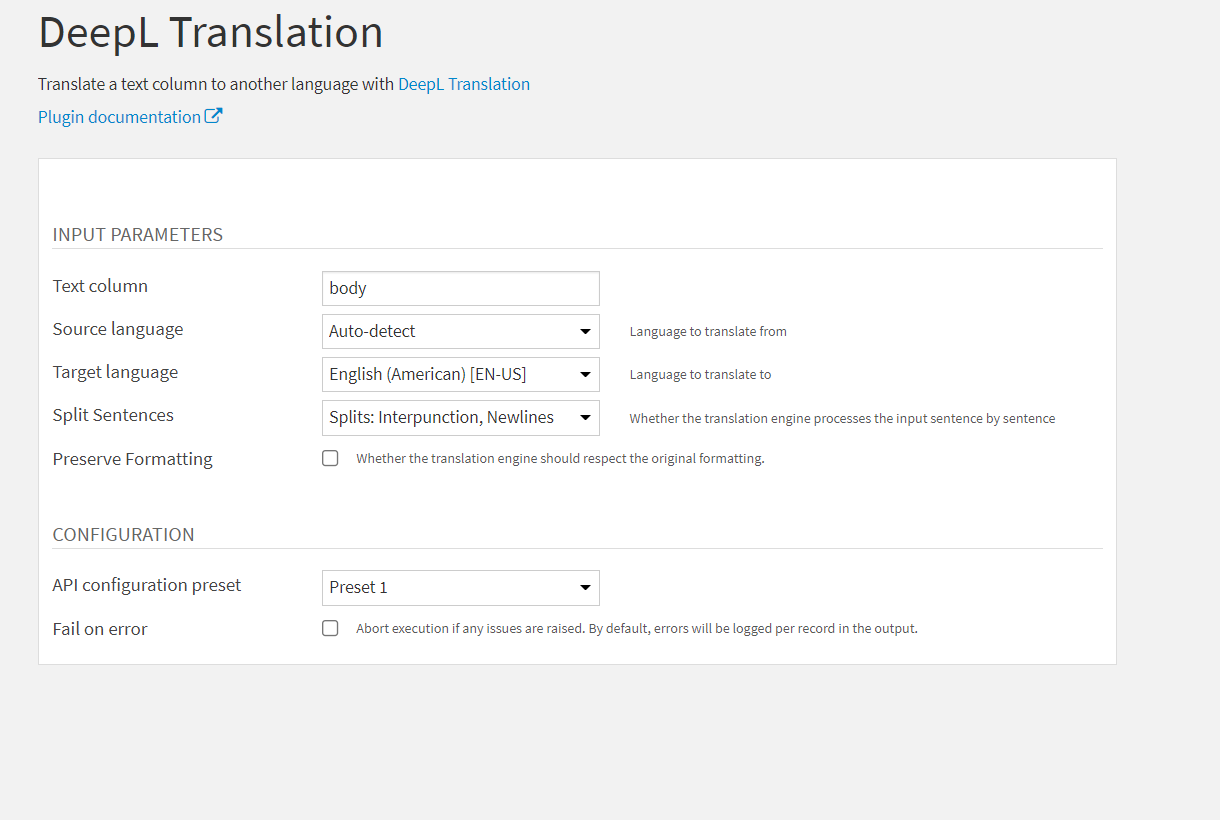
Task: Expand the API configuration preset dropdown
Action: (x=460, y=587)
